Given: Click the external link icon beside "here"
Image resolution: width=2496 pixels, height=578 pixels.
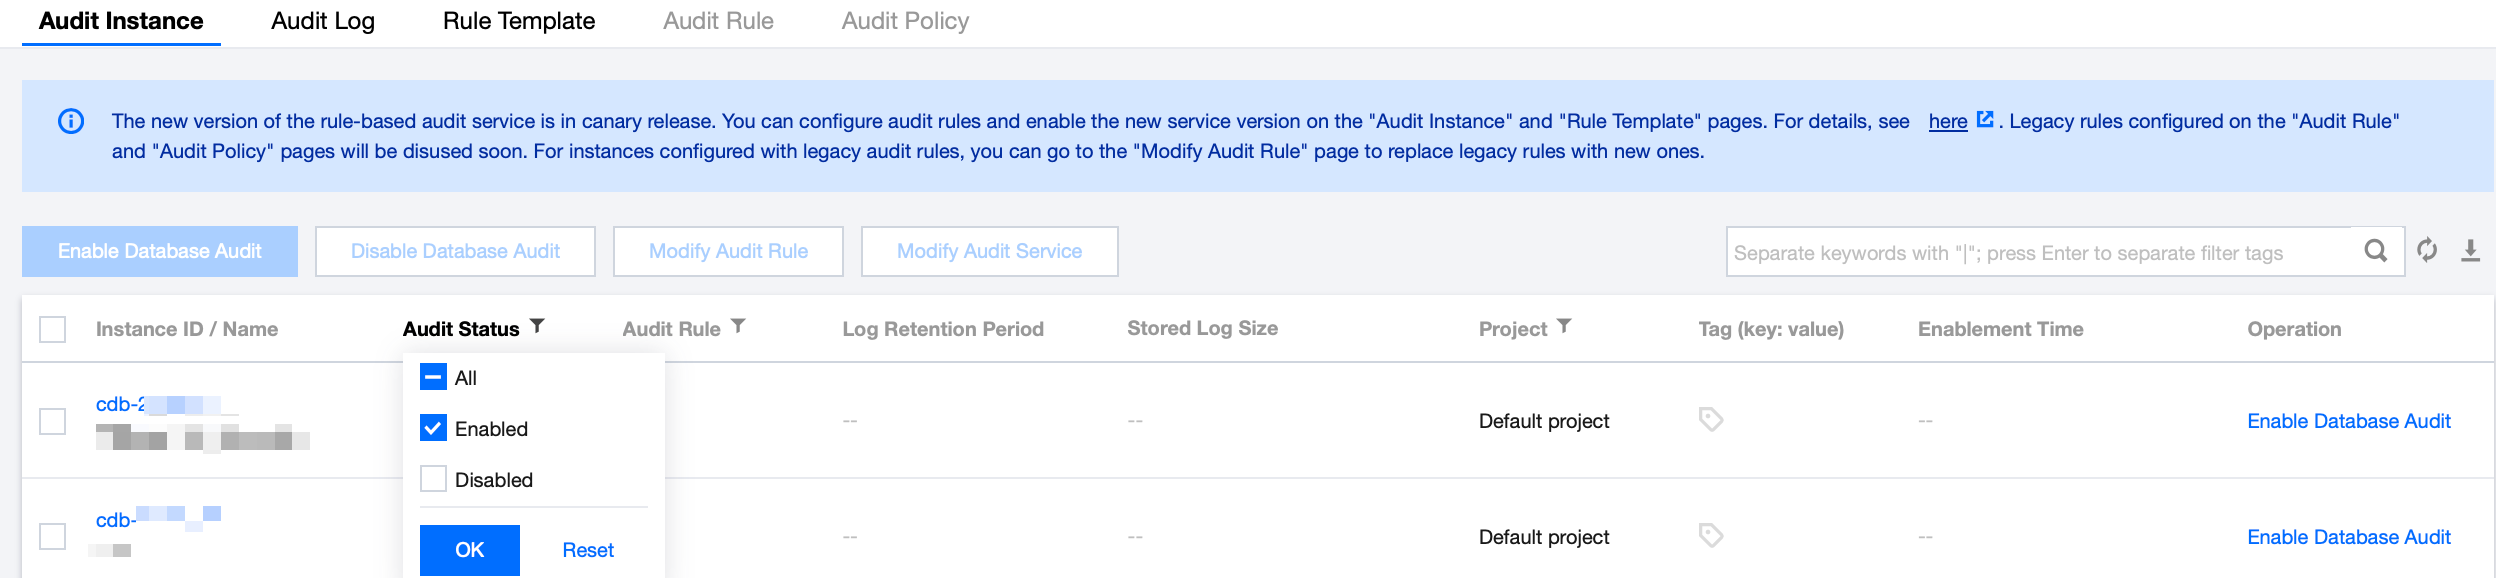Looking at the screenshot, I should (x=1985, y=120).
